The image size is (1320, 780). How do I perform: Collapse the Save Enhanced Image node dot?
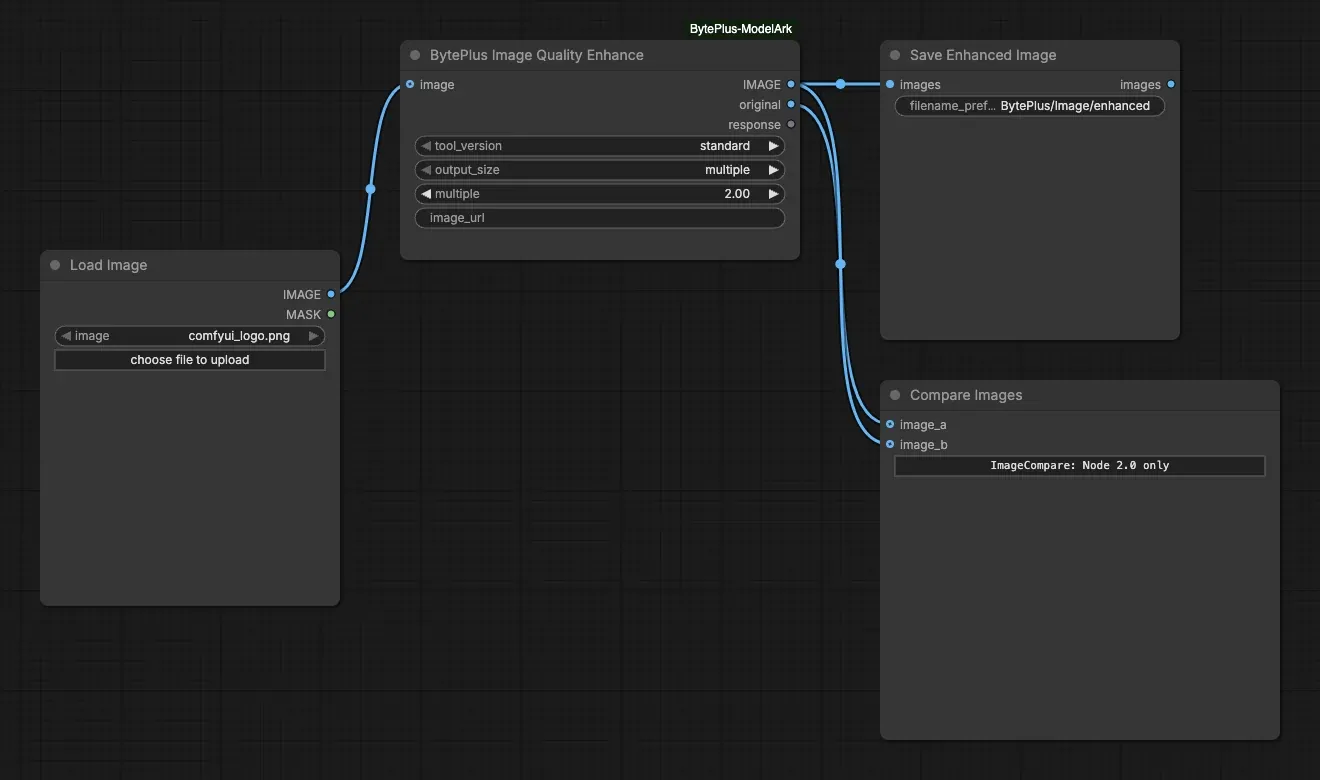895,55
